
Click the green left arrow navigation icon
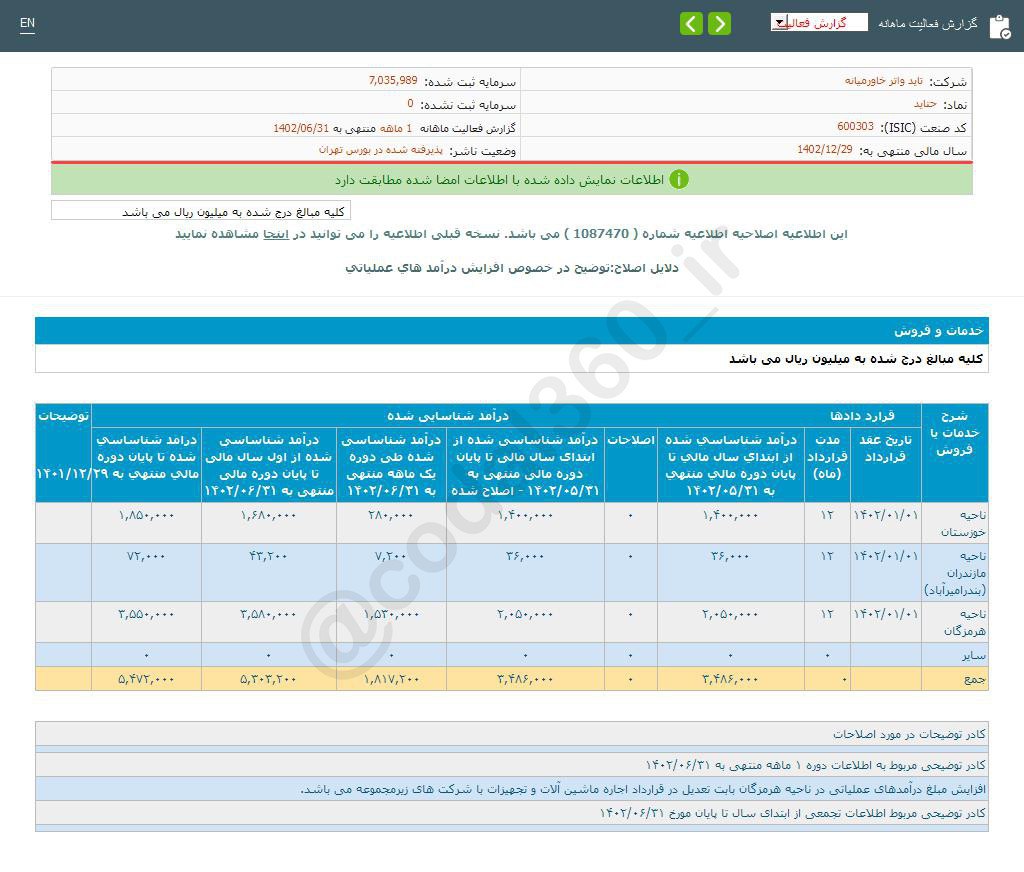pyautogui.click(x=692, y=22)
